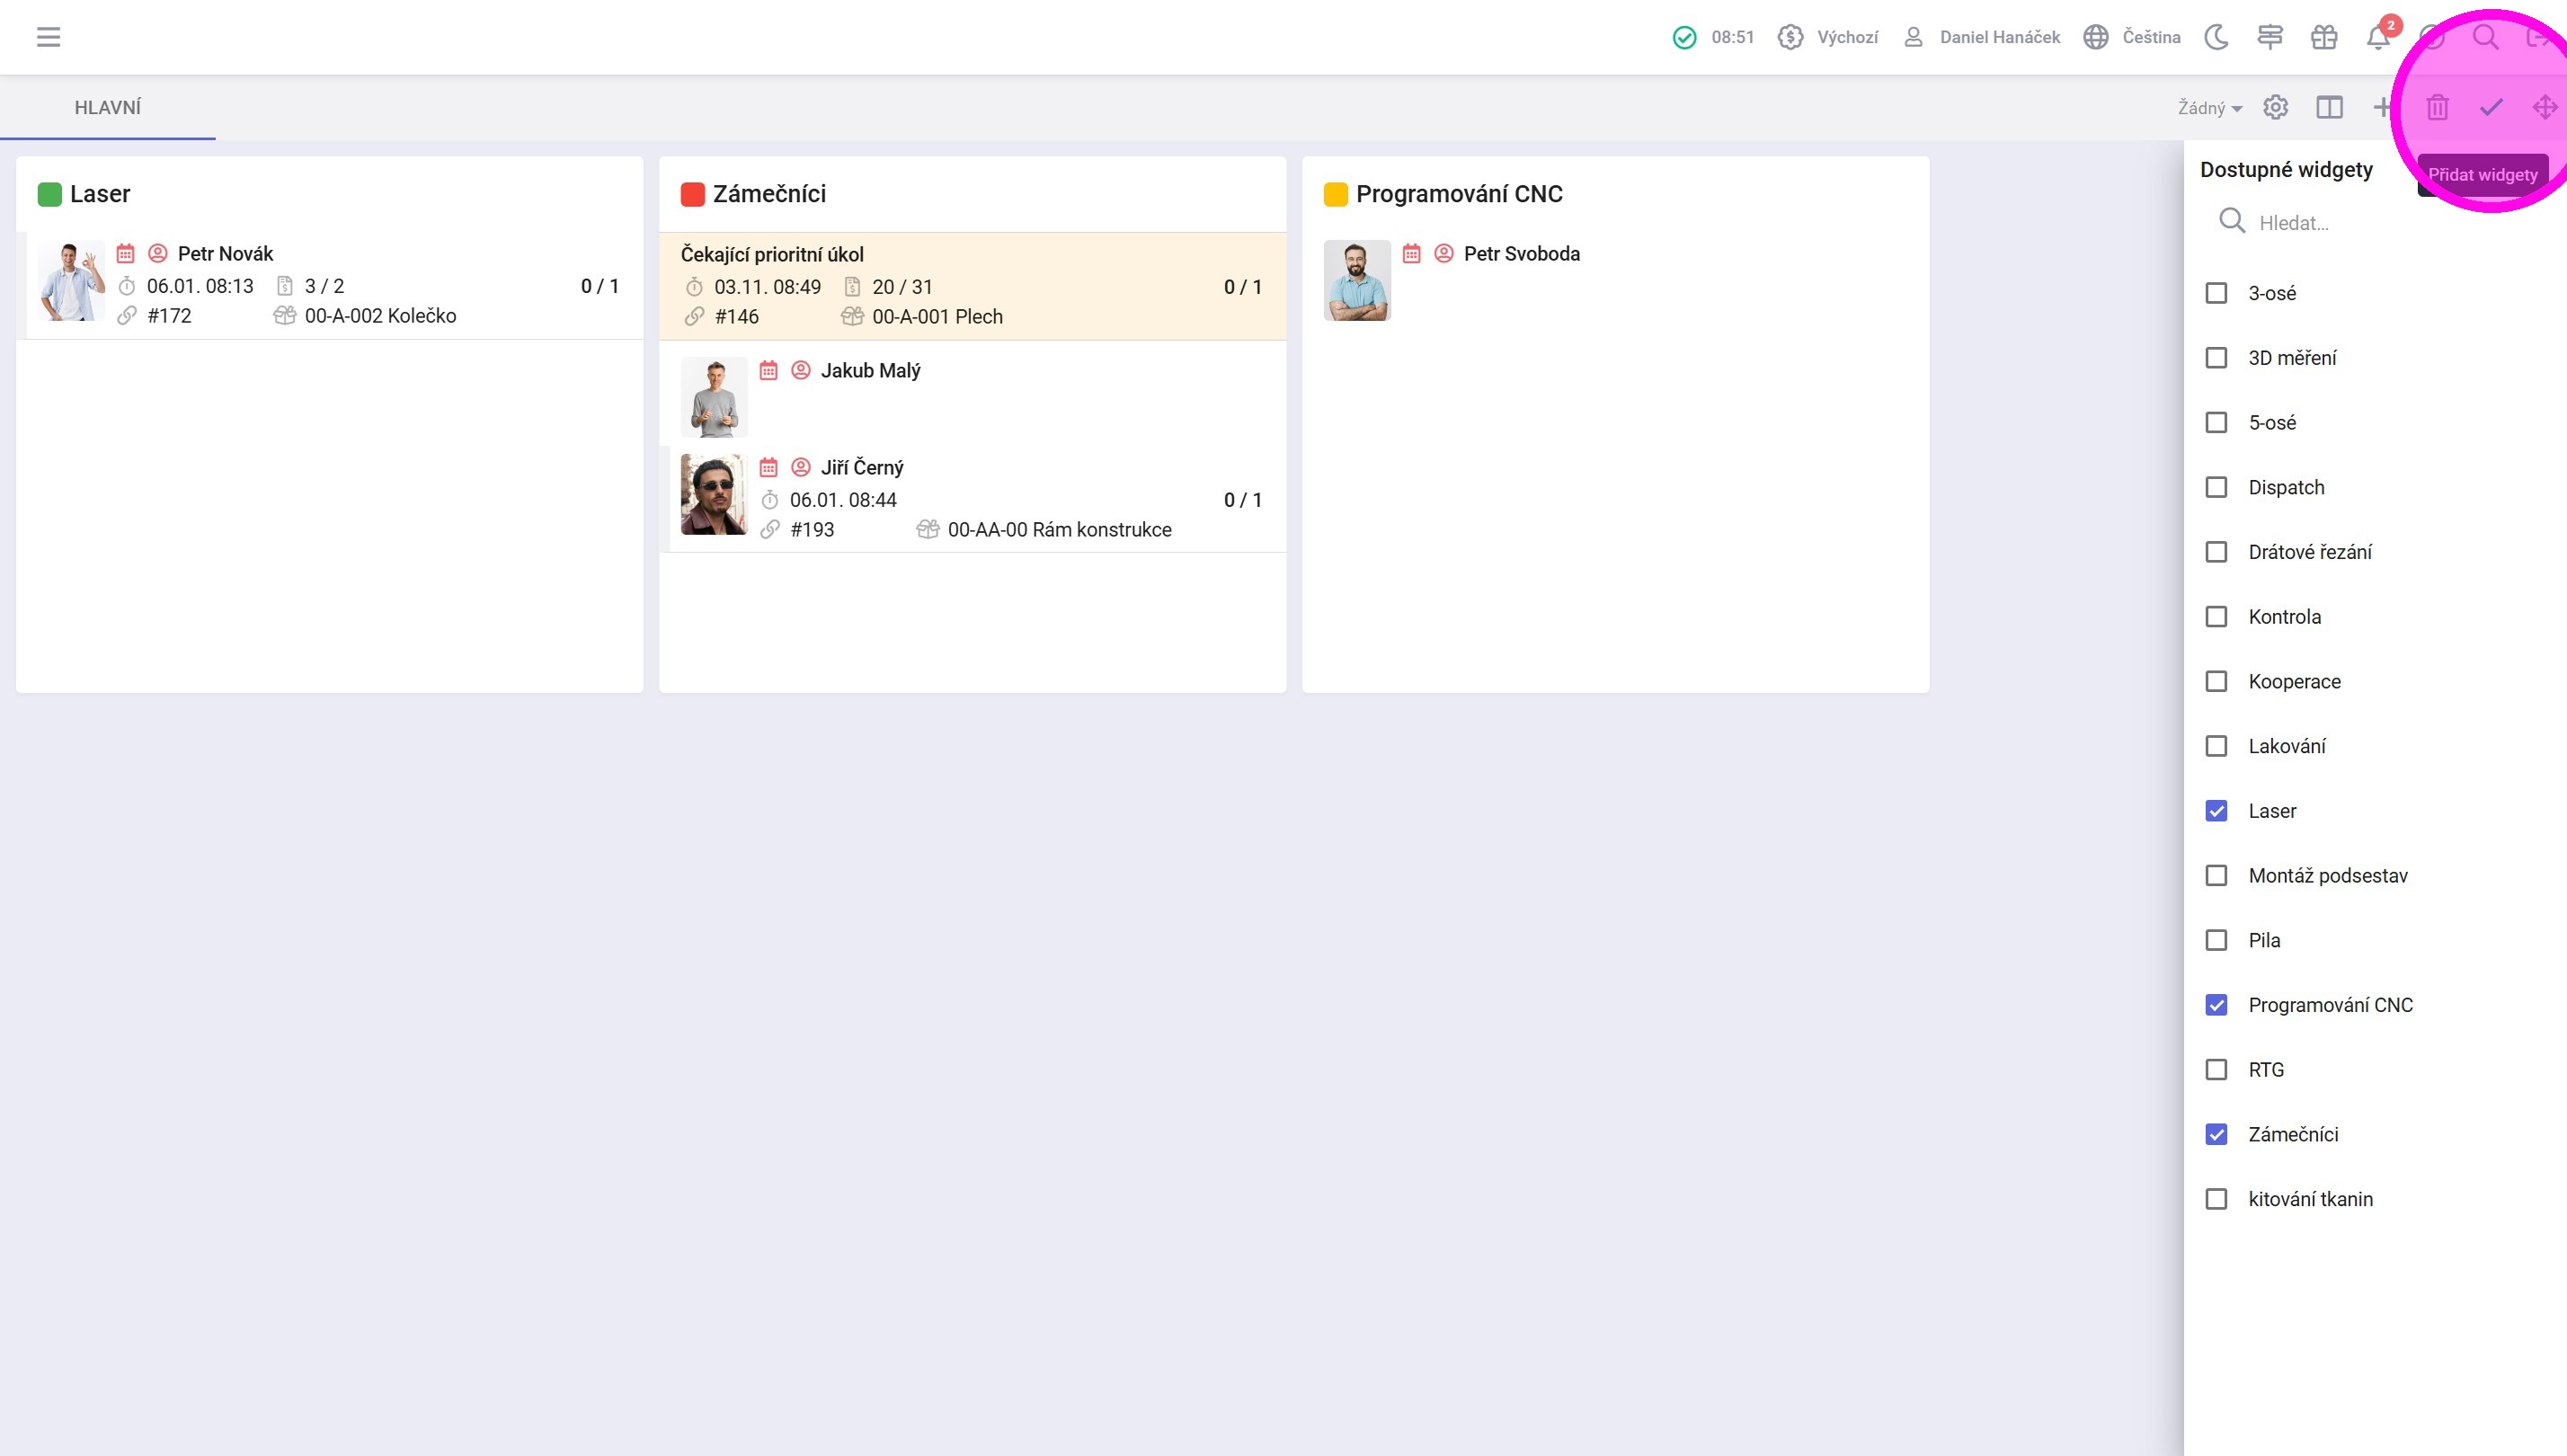Click the trash delete icon

(x=2437, y=107)
